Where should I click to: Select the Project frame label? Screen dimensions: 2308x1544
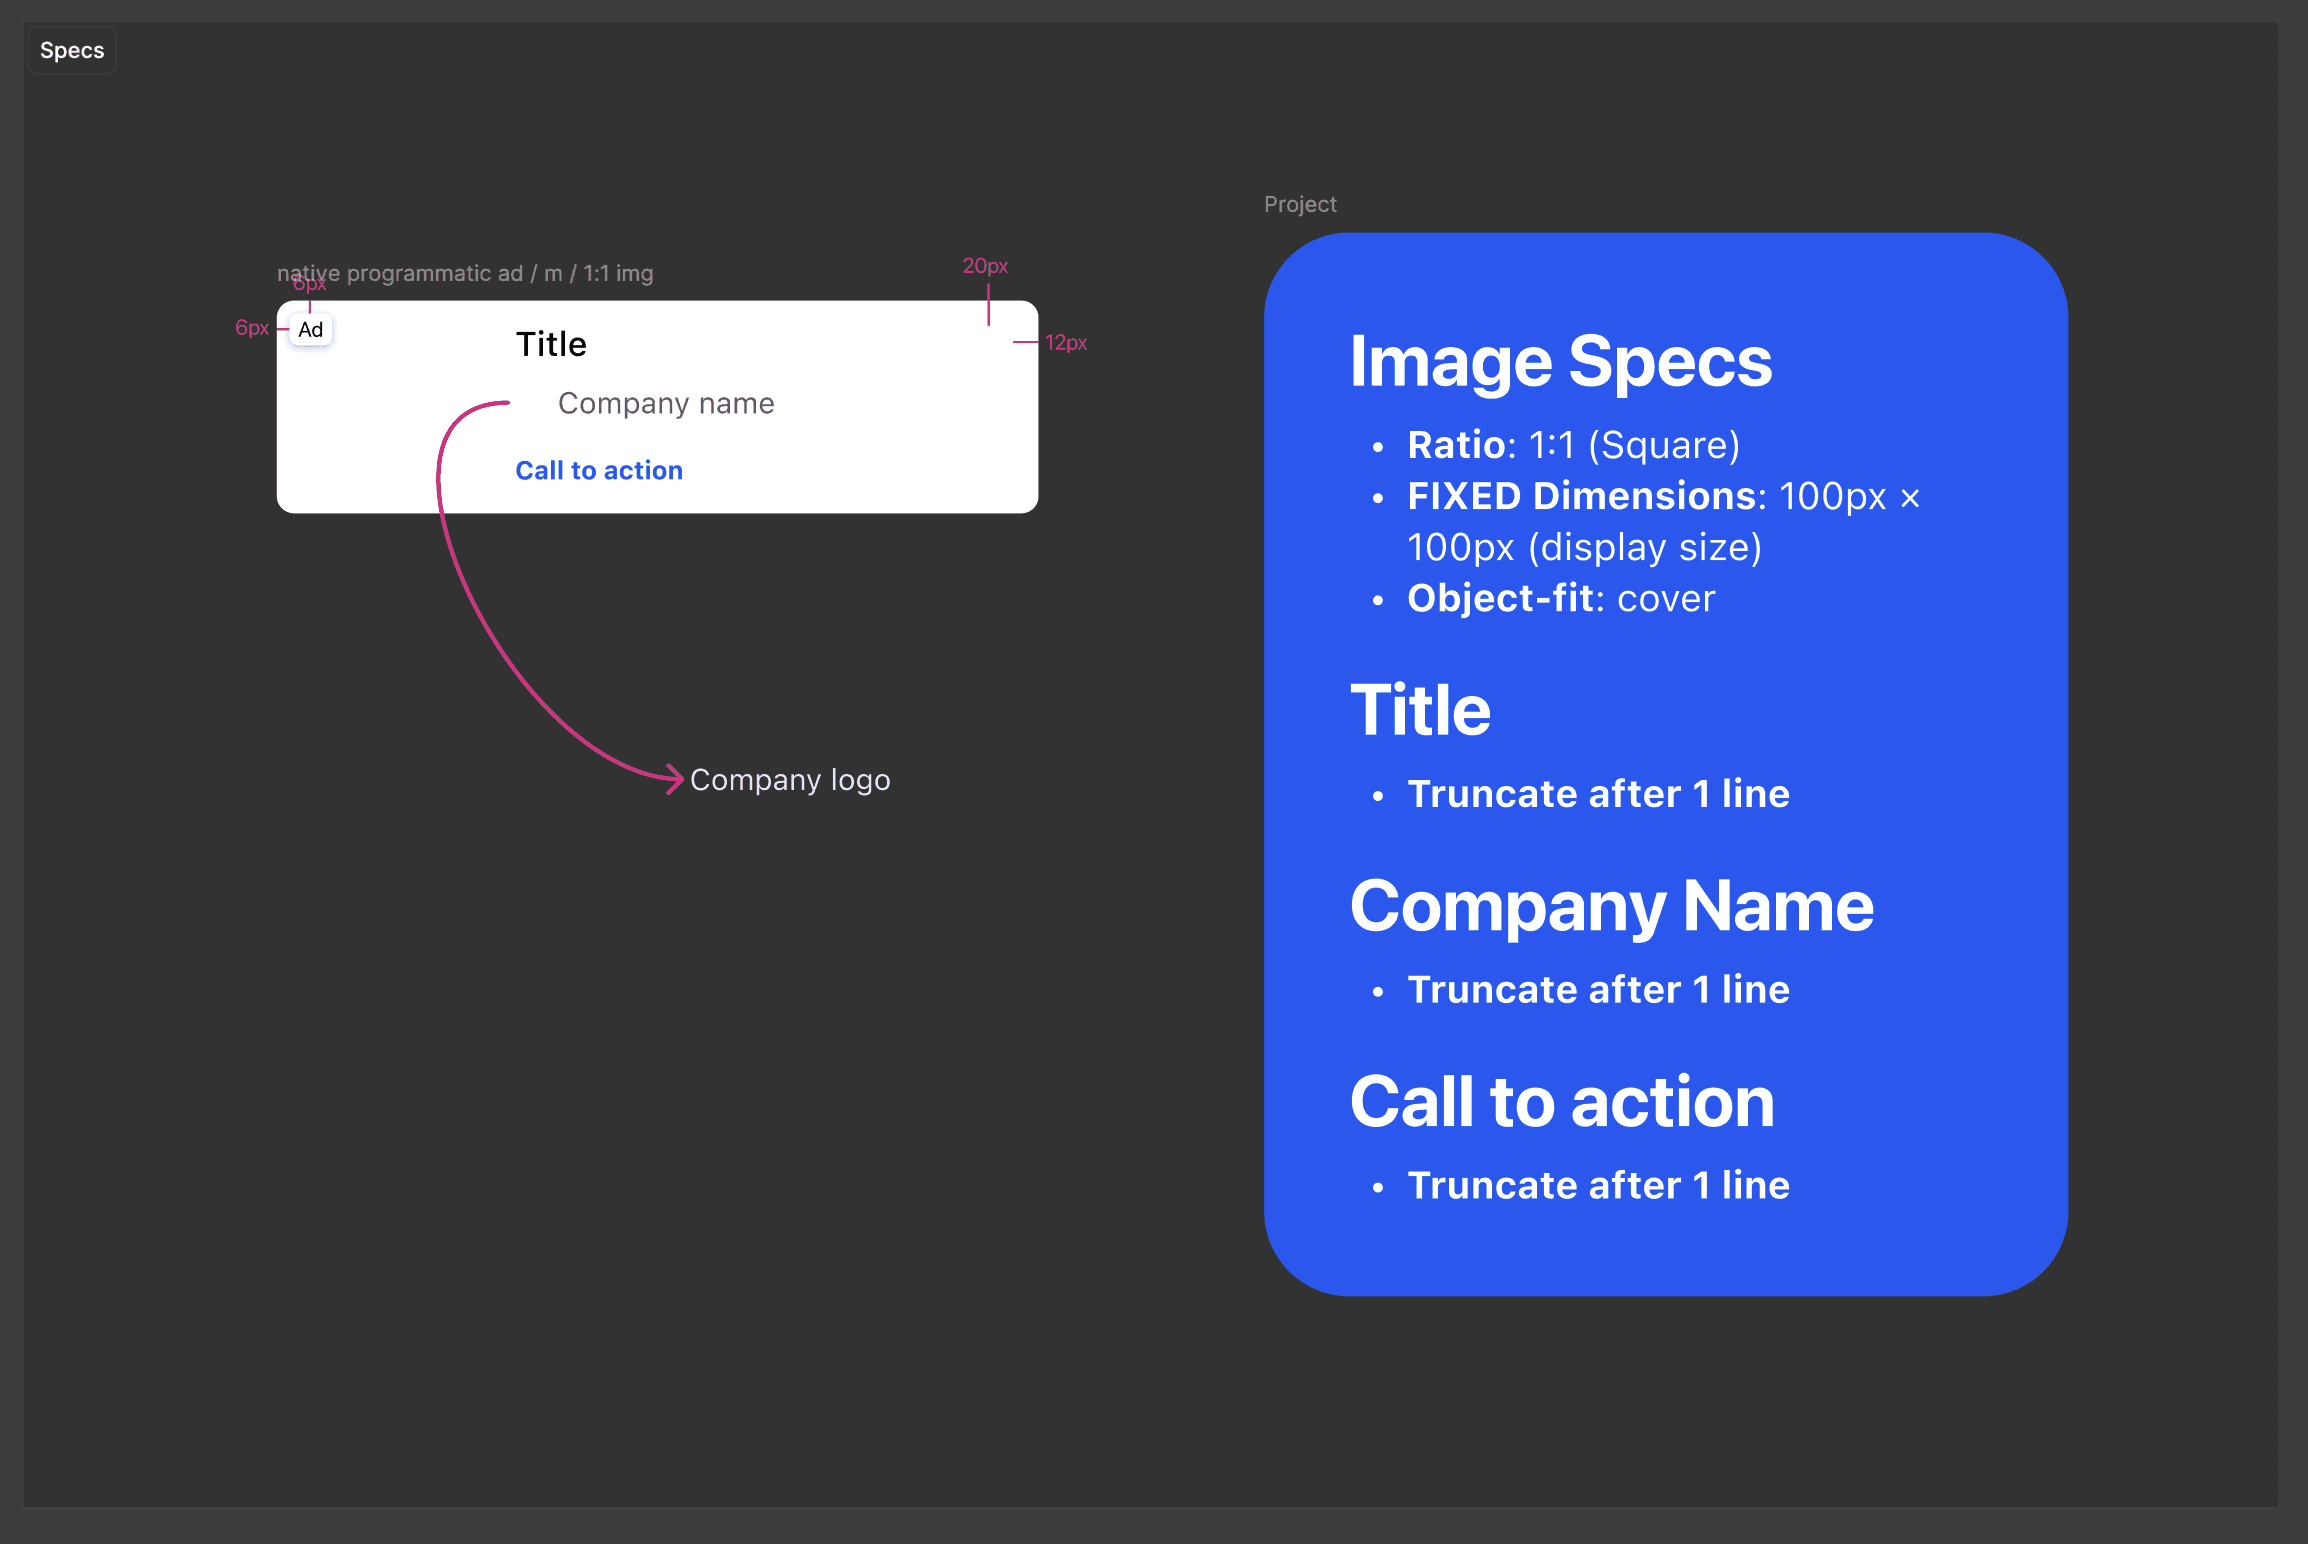click(x=1299, y=204)
